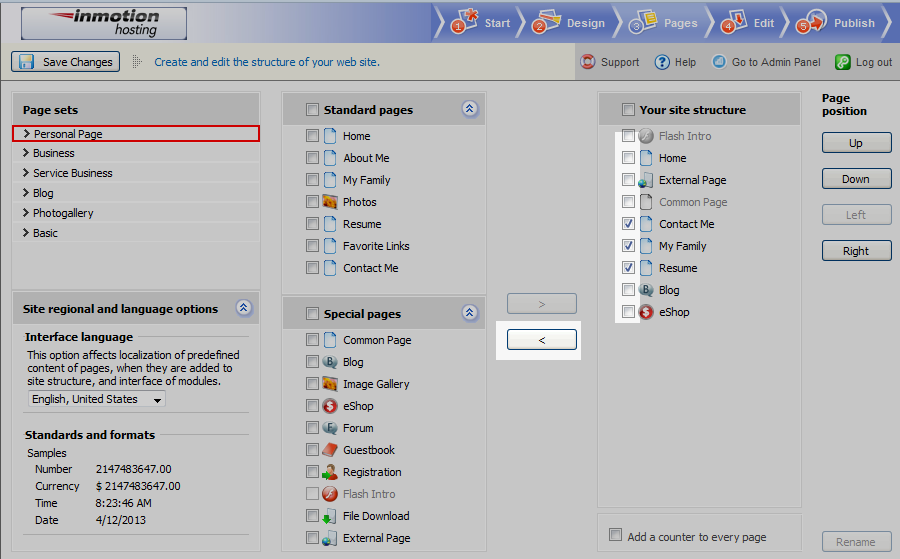
Task: Select the Business page set
Action: (x=53, y=153)
